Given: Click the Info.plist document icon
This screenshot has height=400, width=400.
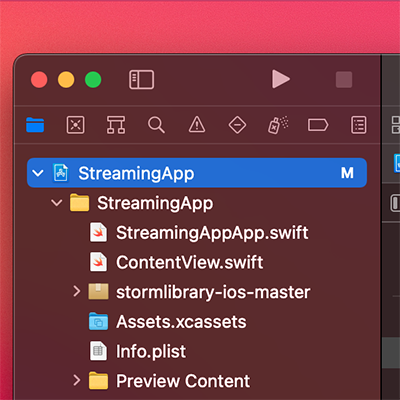Looking at the screenshot, I should point(98,351).
